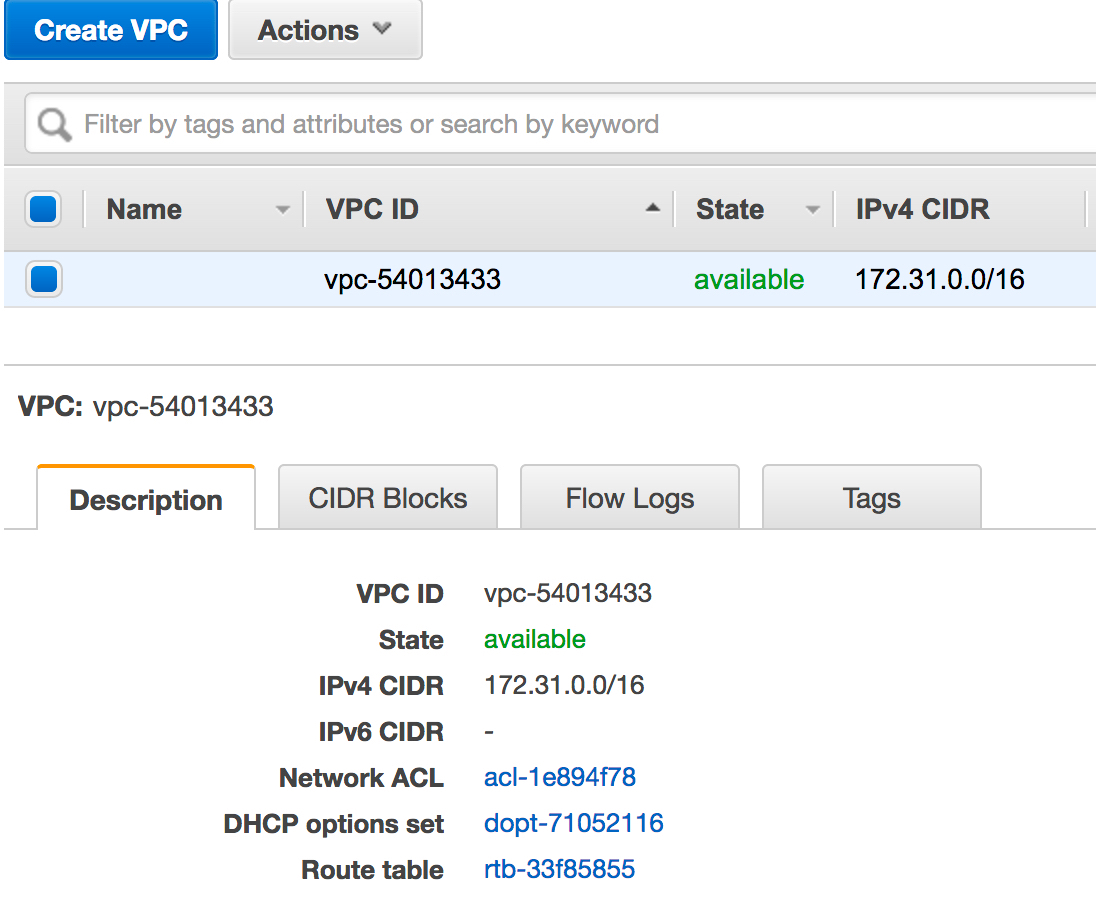
Task: Click the search magnifier icon
Action: click(x=54, y=125)
